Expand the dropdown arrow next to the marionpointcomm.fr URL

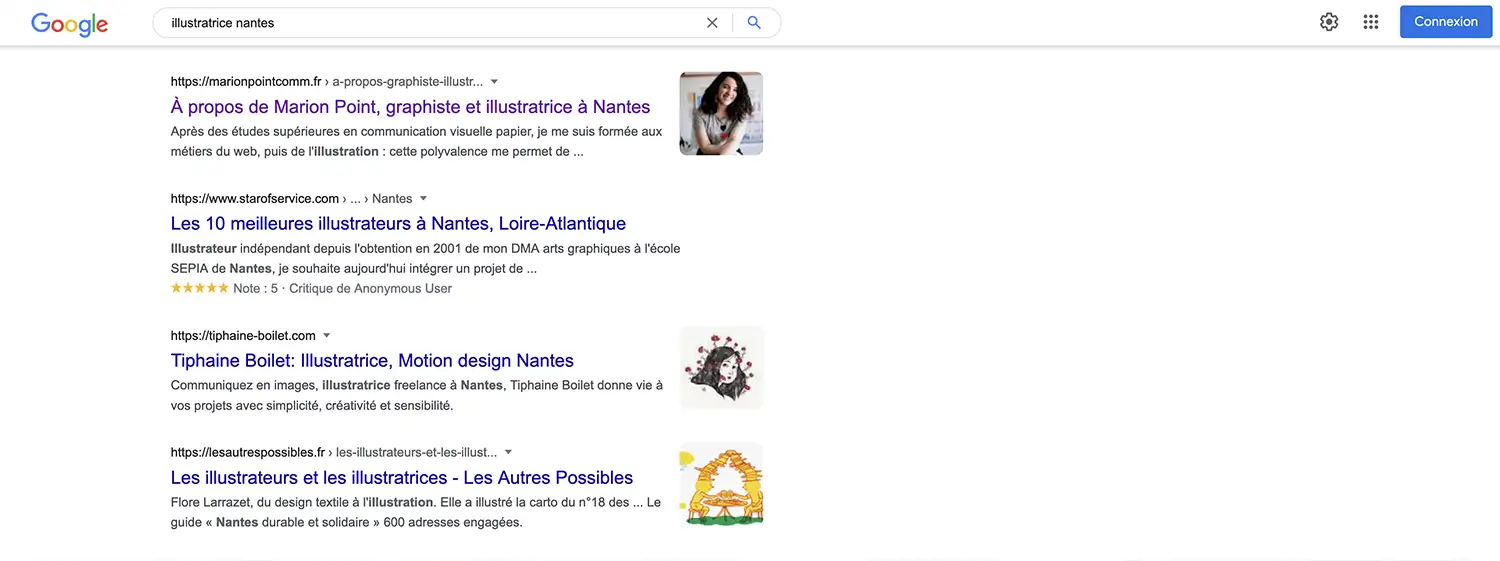tap(494, 82)
